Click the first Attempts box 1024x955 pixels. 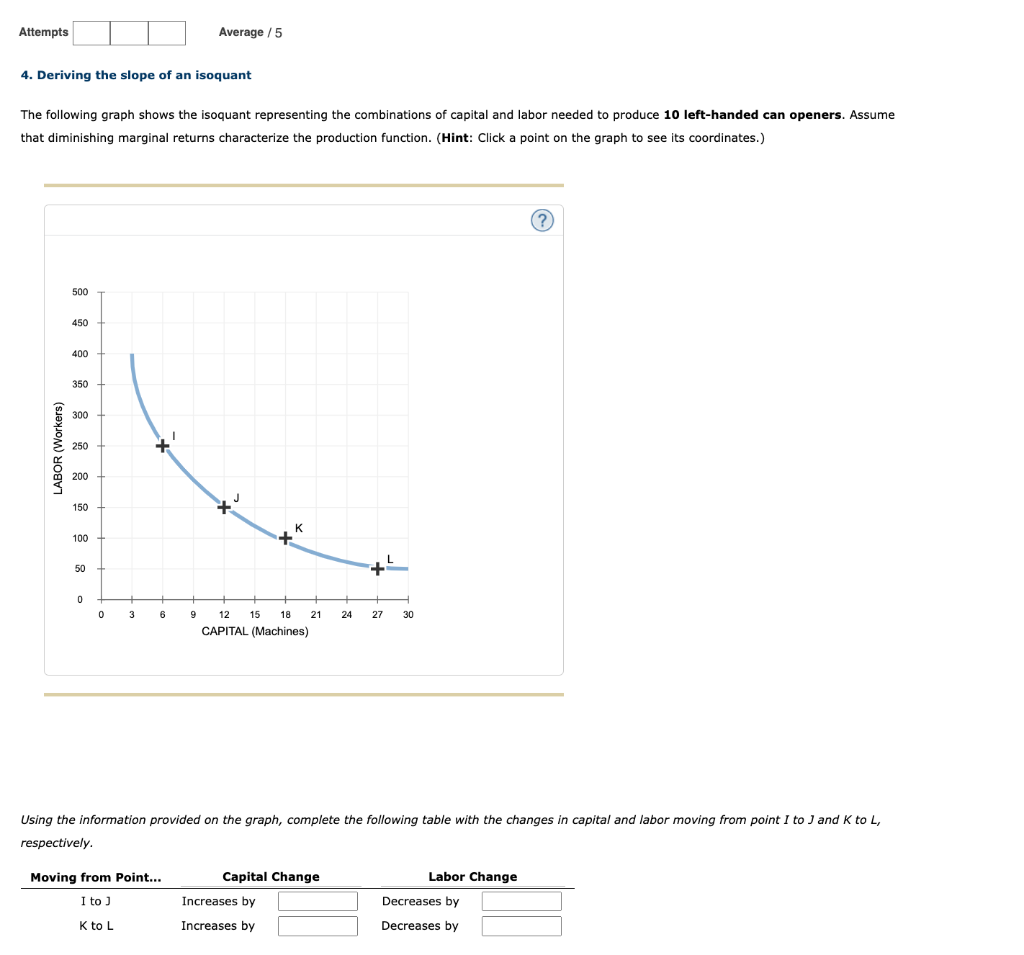click(91, 32)
